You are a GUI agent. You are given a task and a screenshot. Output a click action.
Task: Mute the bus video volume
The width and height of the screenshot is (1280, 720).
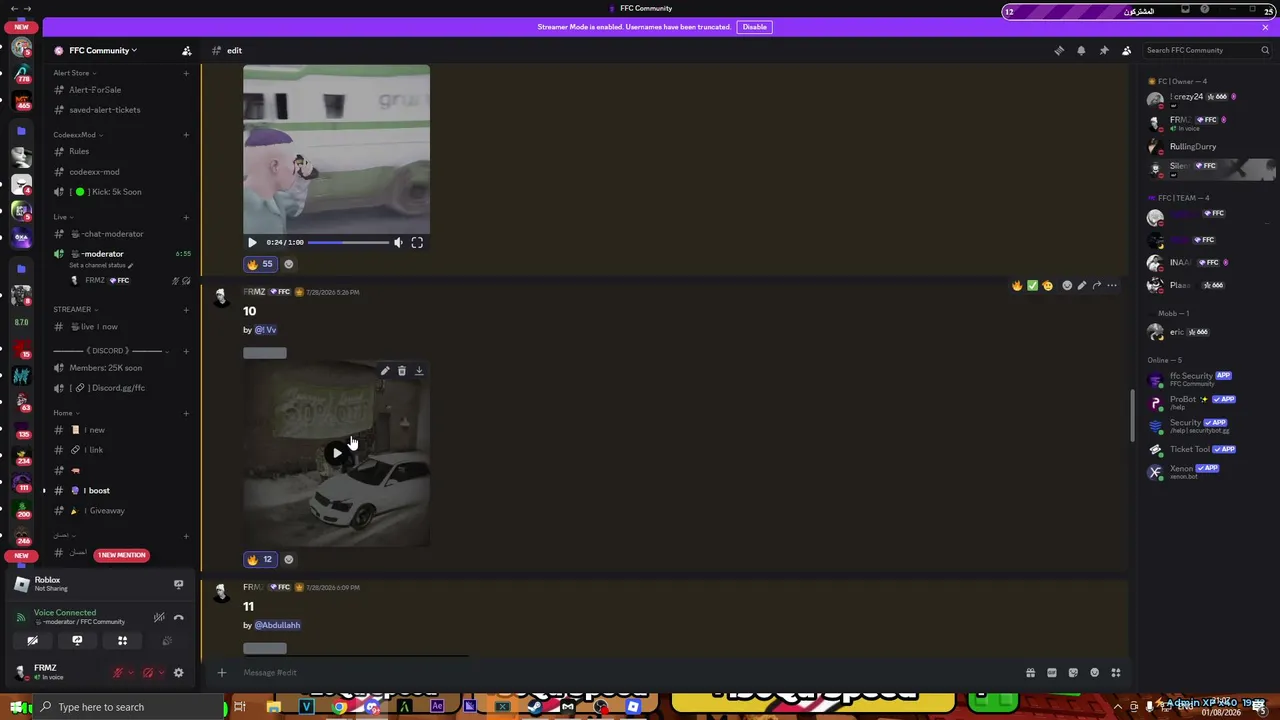tap(398, 242)
